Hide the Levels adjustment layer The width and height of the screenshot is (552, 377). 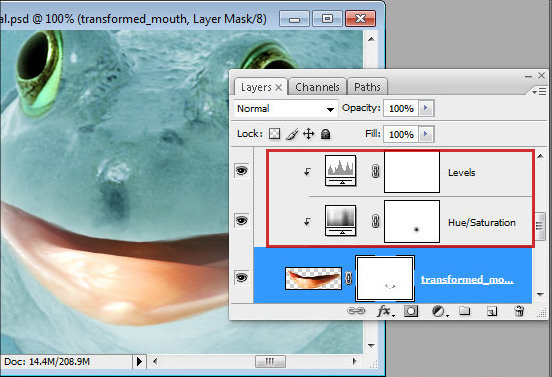[x=242, y=171]
